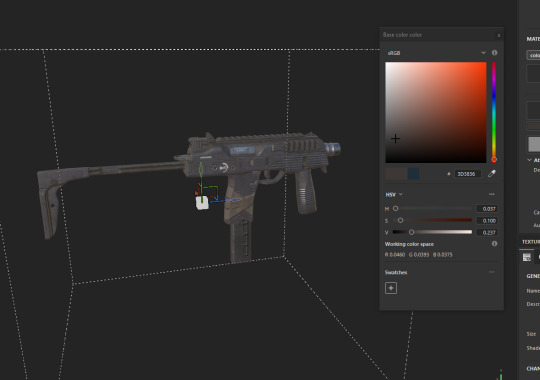Open info icon beside sRGB dropdown
Image resolution: width=540 pixels, height=380 pixels.
click(495, 53)
